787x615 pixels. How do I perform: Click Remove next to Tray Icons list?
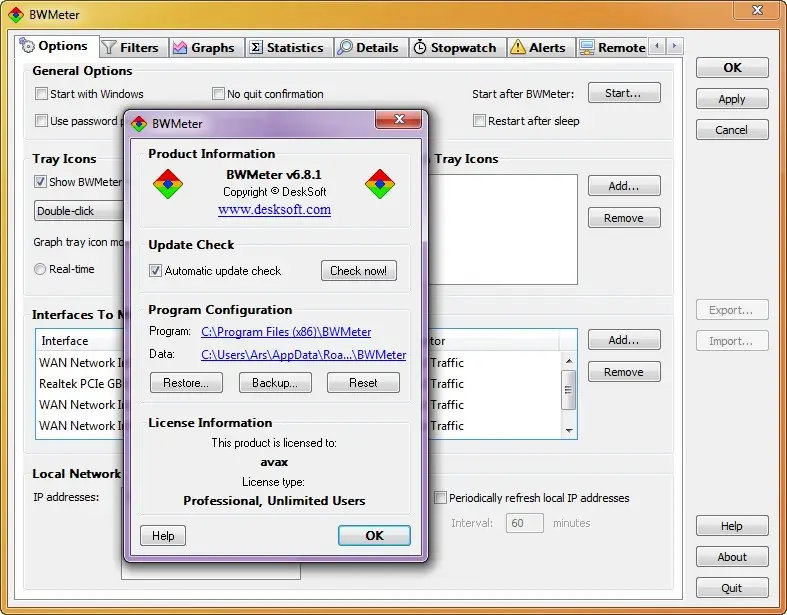point(624,218)
